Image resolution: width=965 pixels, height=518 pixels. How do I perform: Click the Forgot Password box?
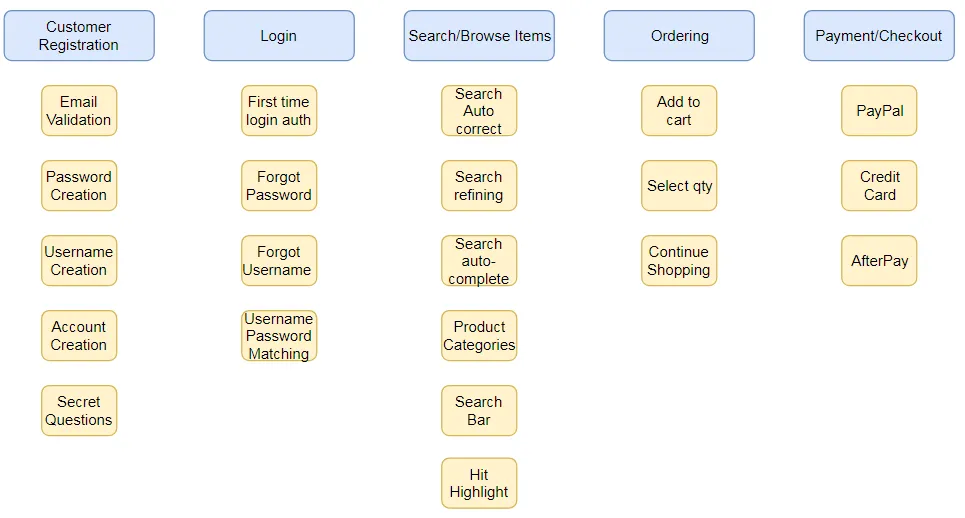tap(279, 186)
